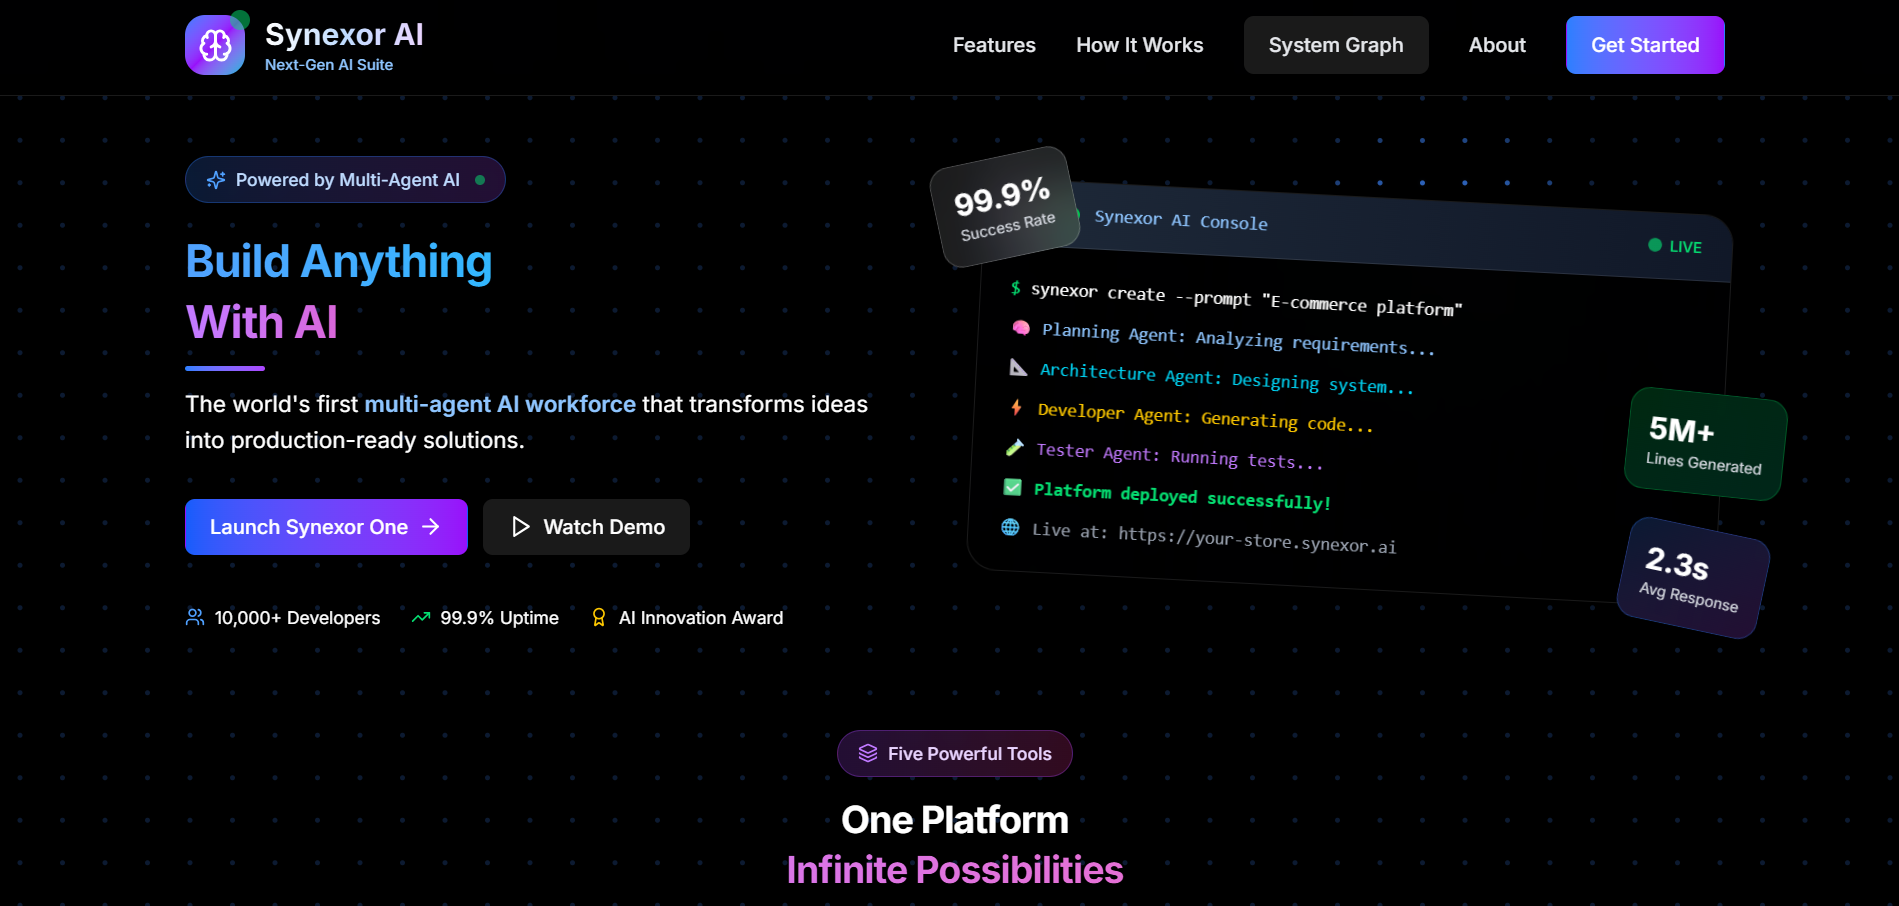
Task: Open the System Graph menu item
Action: tap(1335, 45)
